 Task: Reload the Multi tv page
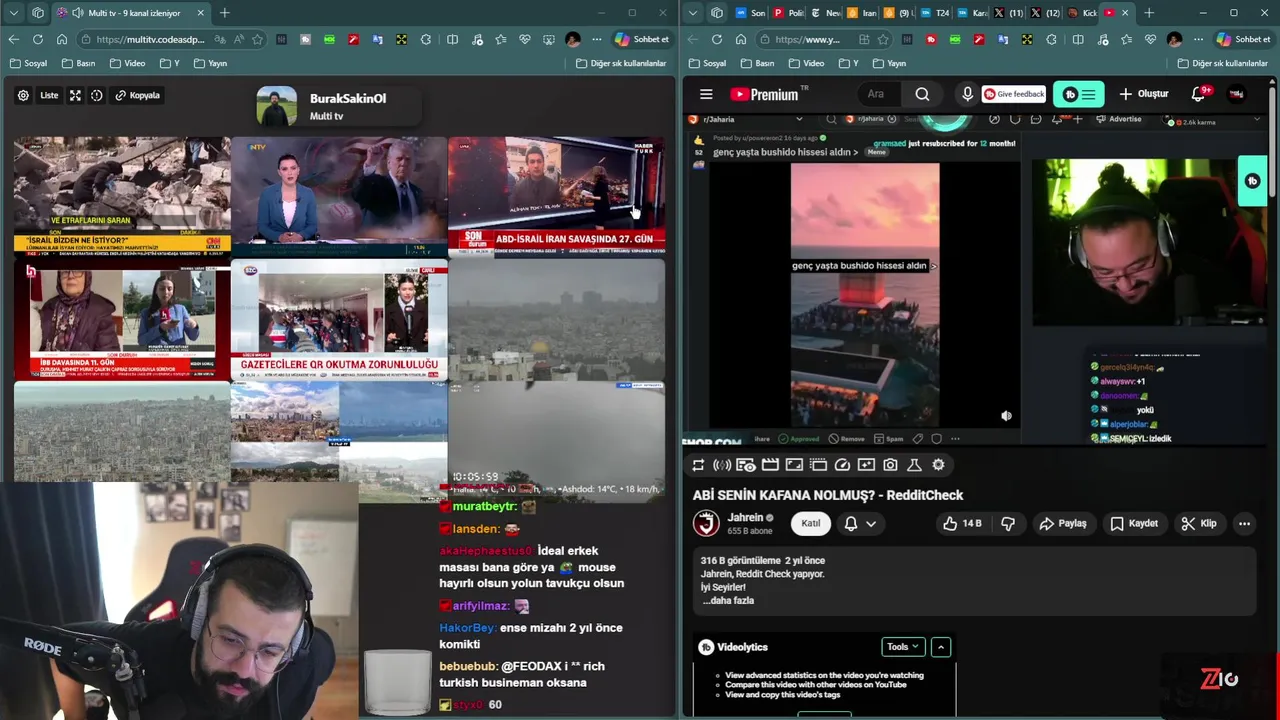37,39
